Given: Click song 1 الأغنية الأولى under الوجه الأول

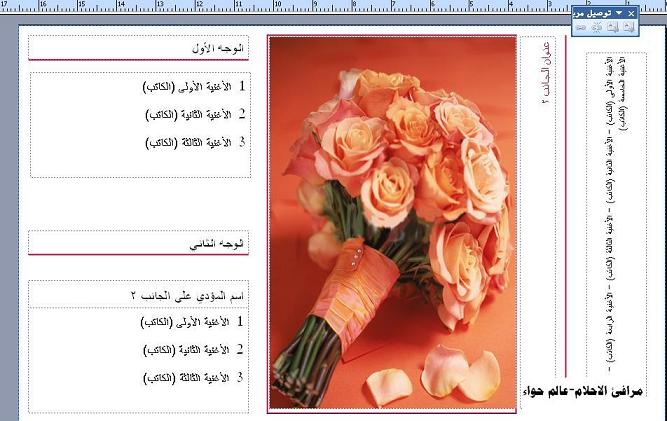Looking at the screenshot, I should coord(195,86).
